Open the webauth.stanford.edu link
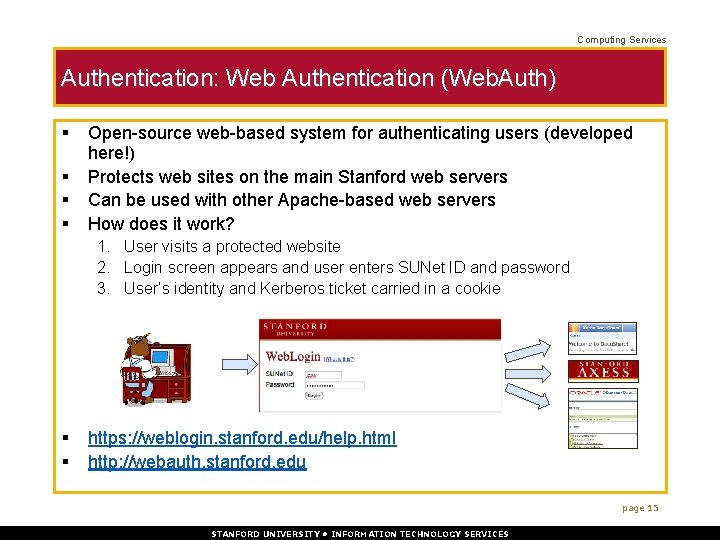The width and height of the screenshot is (720, 540). [x=197, y=461]
